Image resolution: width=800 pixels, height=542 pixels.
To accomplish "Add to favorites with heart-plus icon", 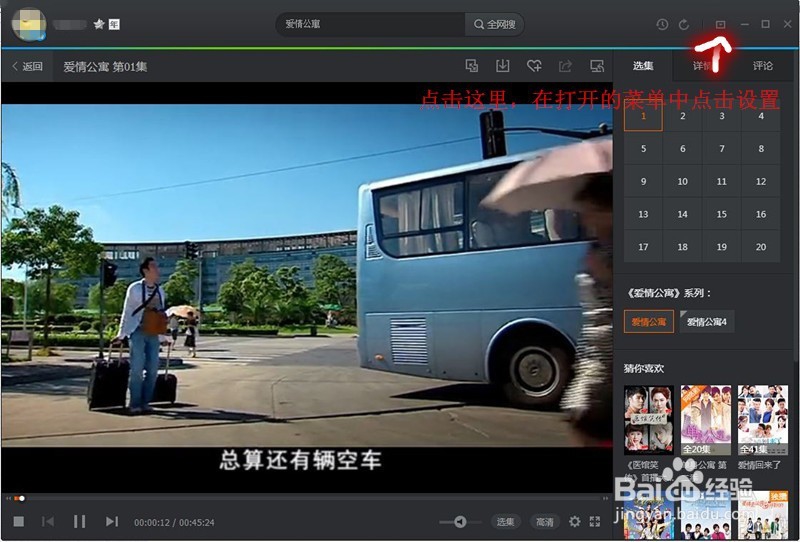I will point(534,65).
